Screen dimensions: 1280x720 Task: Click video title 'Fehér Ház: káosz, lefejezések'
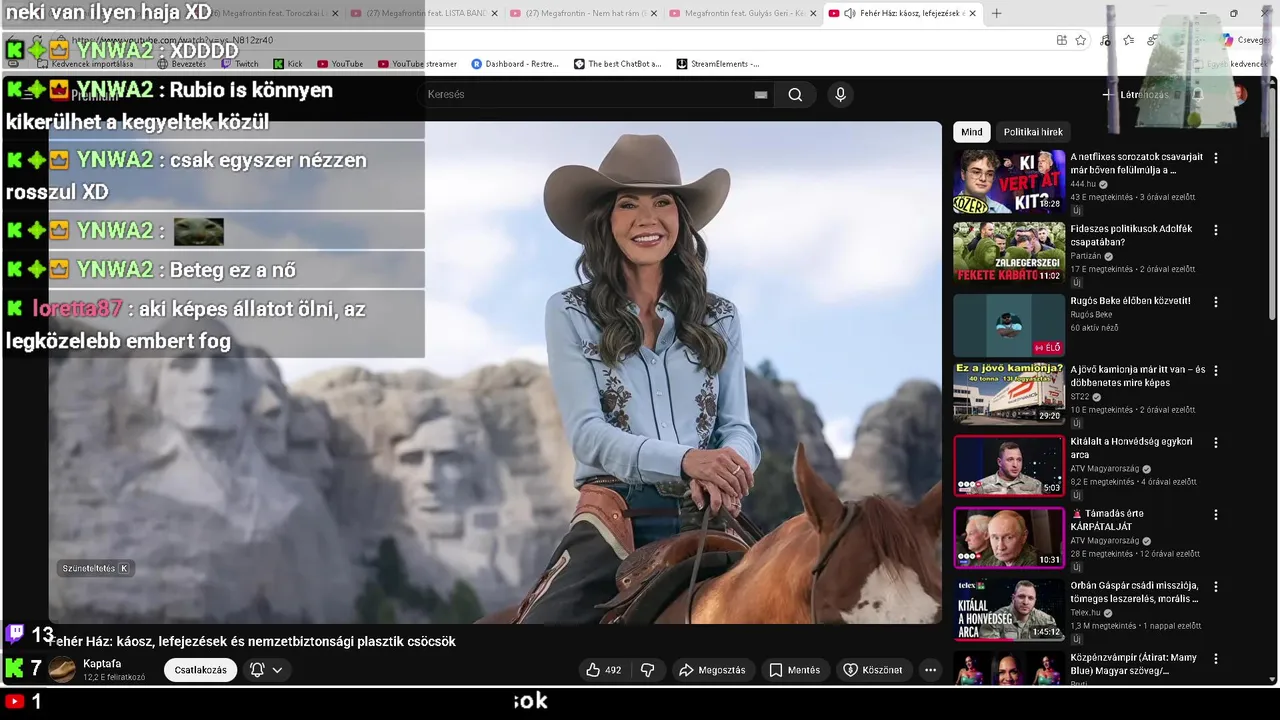252,642
